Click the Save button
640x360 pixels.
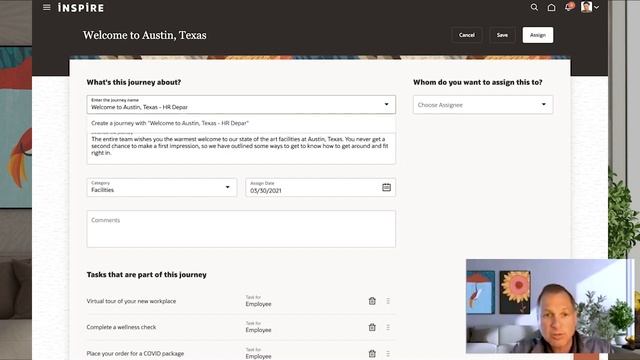502,35
